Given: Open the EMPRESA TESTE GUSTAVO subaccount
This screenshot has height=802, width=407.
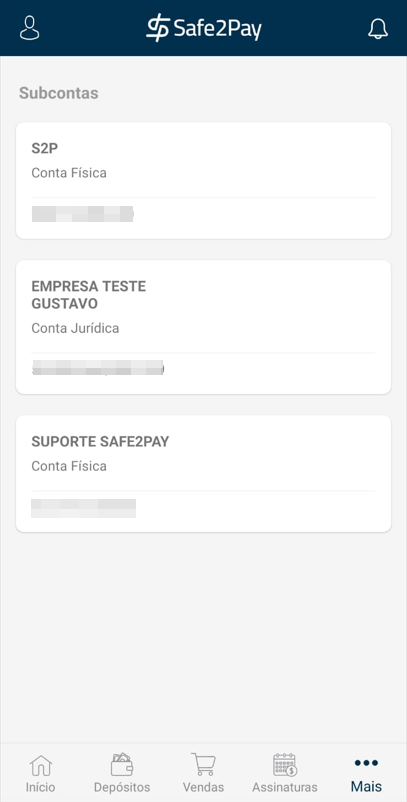Looking at the screenshot, I should coord(204,327).
